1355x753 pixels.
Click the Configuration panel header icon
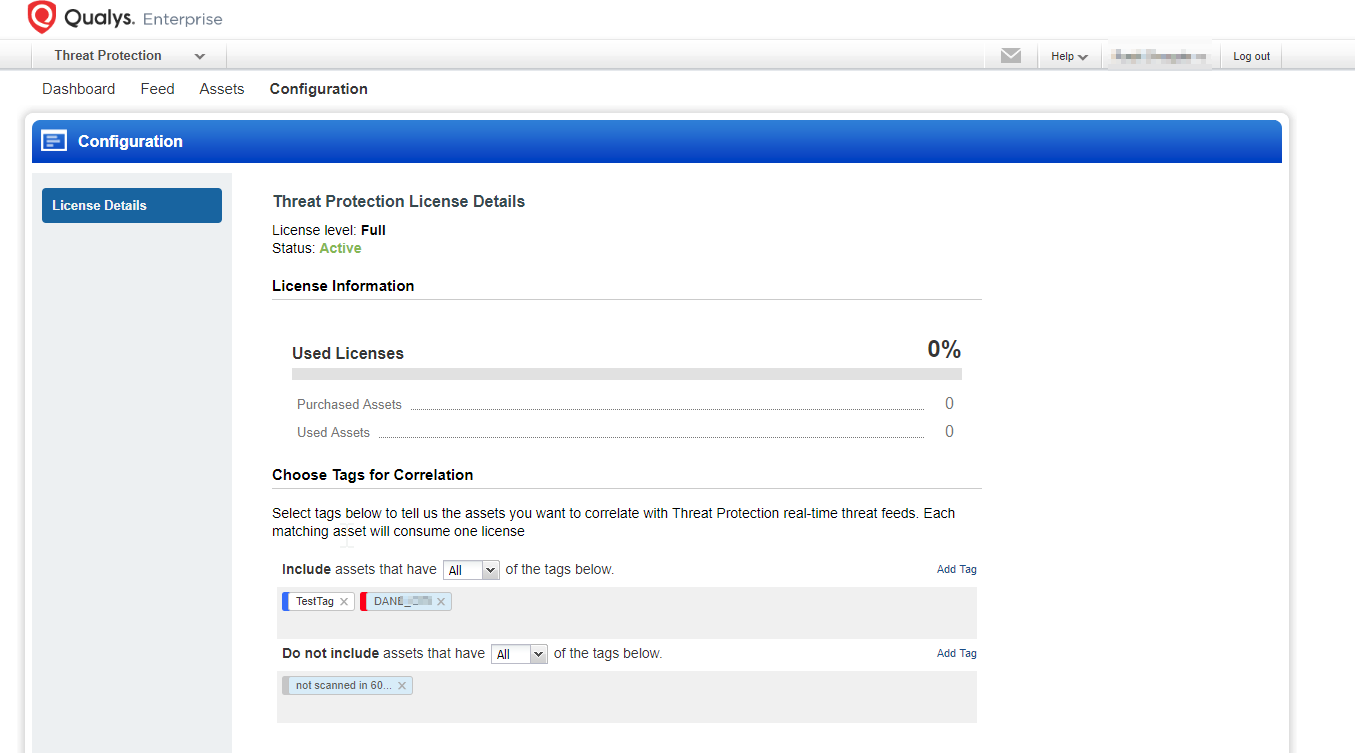pos(54,141)
